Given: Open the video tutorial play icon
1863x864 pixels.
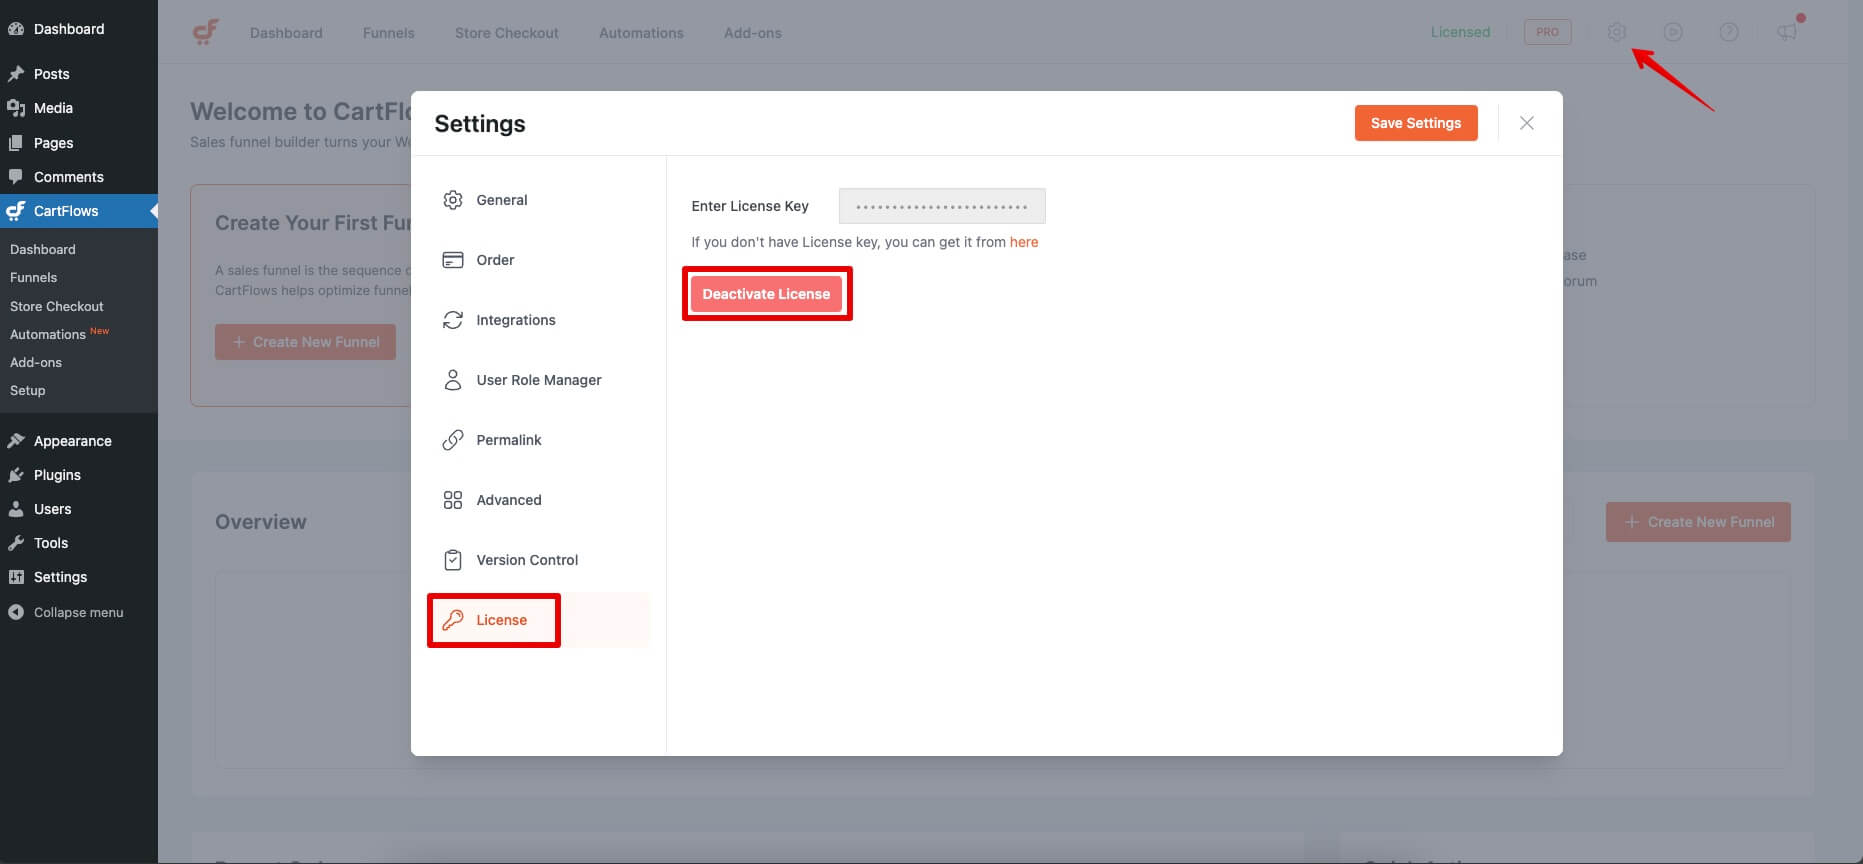Looking at the screenshot, I should [x=1672, y=32].
